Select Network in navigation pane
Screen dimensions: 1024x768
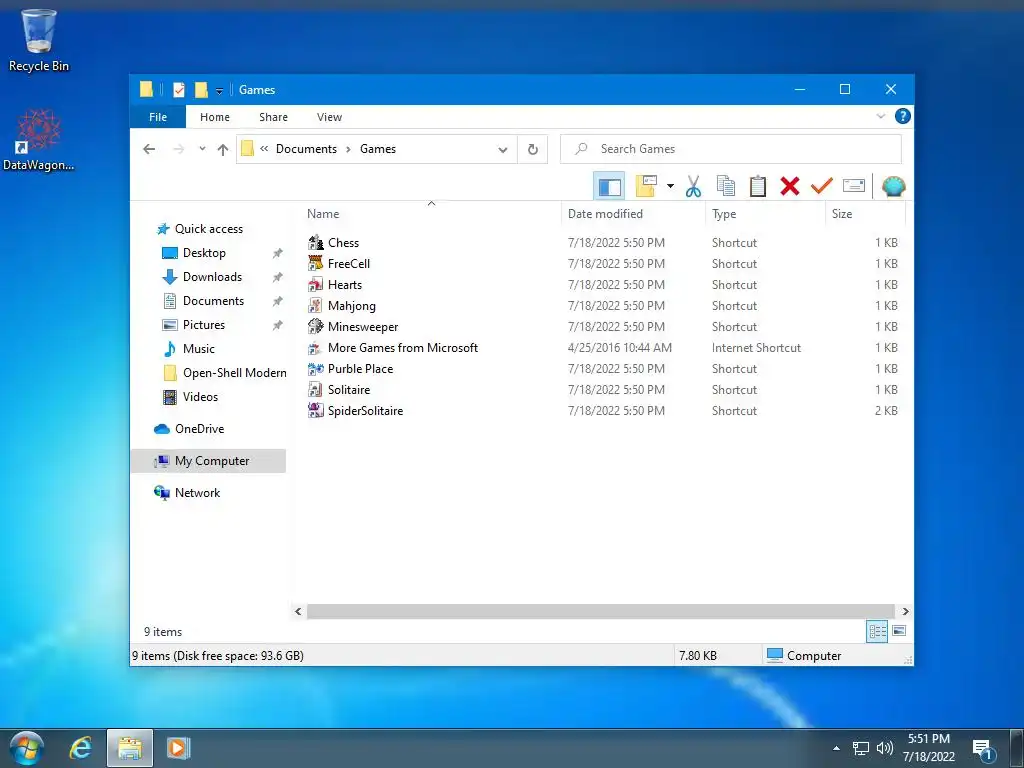(197, 493)
